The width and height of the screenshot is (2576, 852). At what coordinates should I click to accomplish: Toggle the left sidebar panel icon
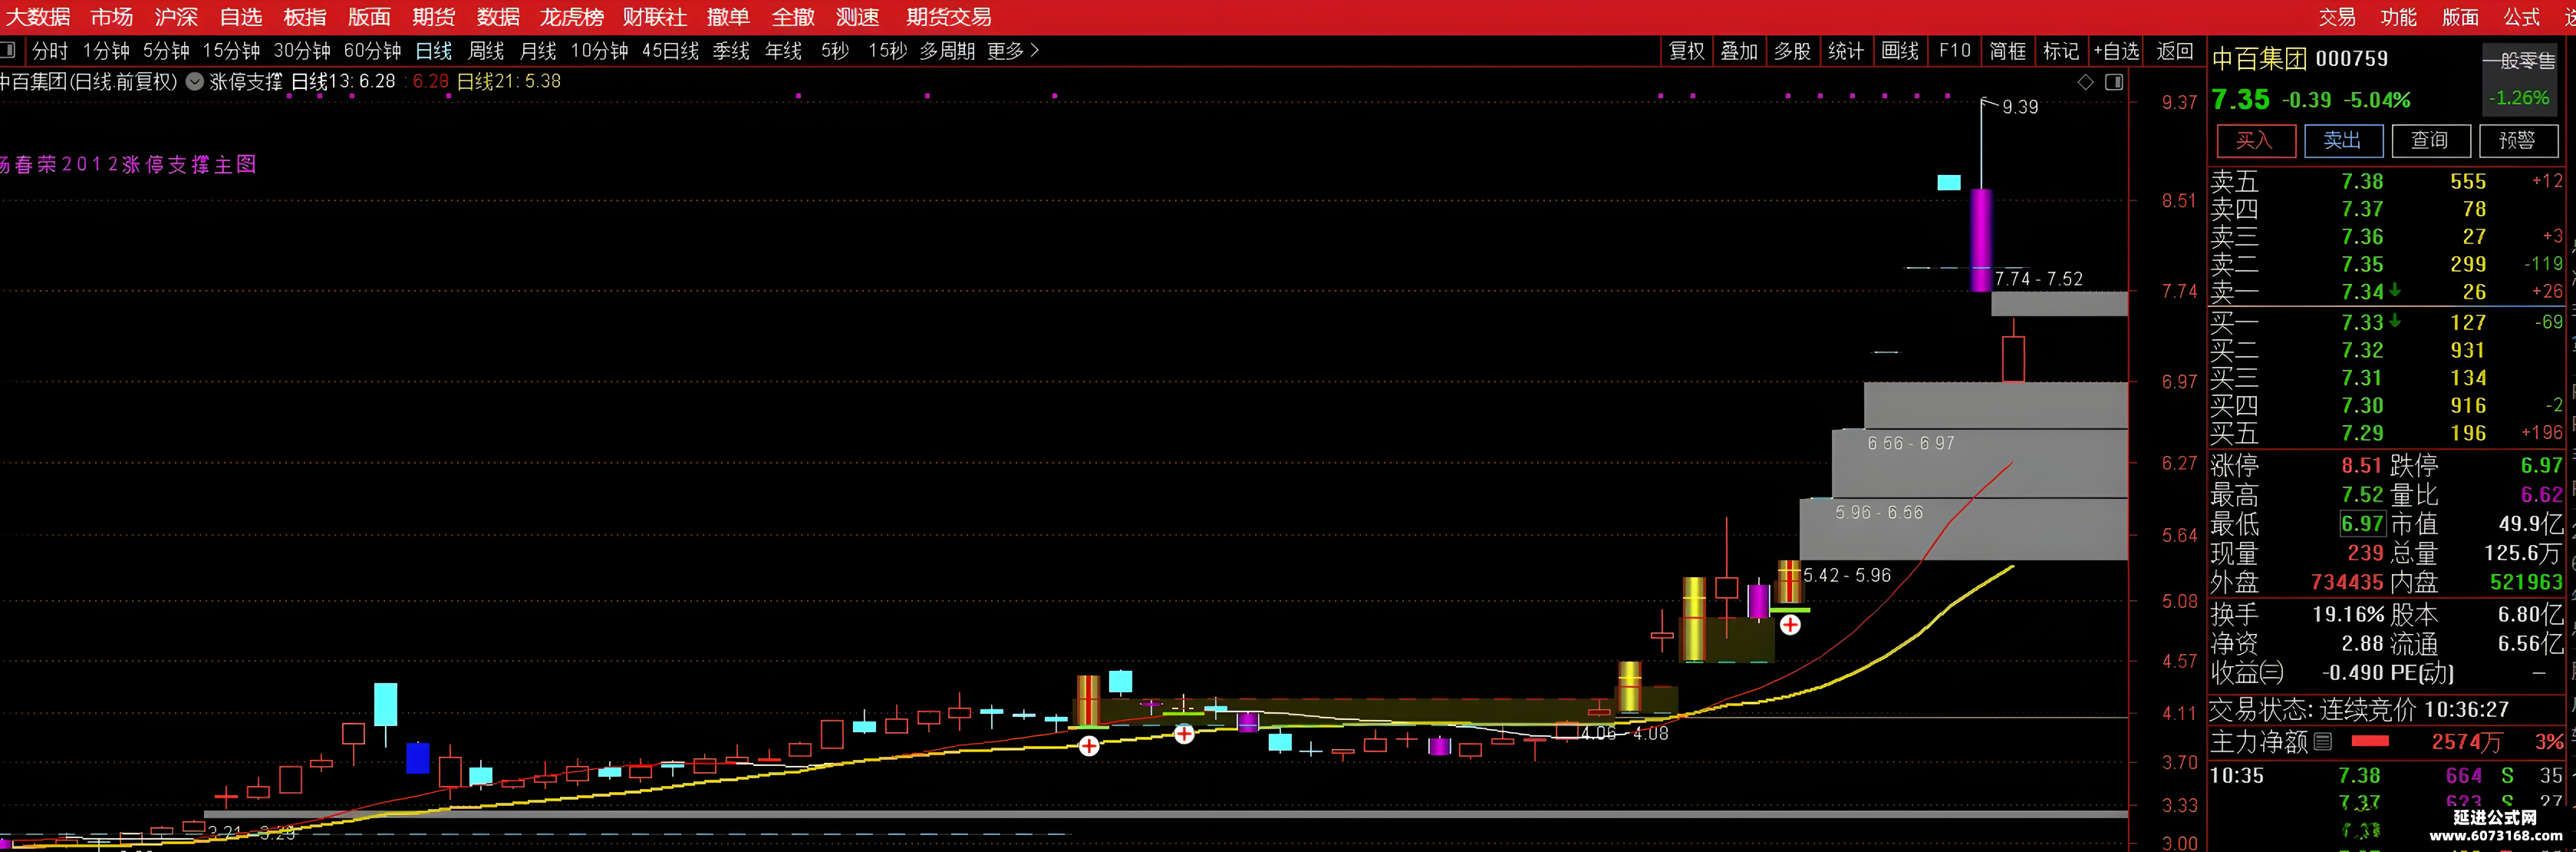[8, 50]
